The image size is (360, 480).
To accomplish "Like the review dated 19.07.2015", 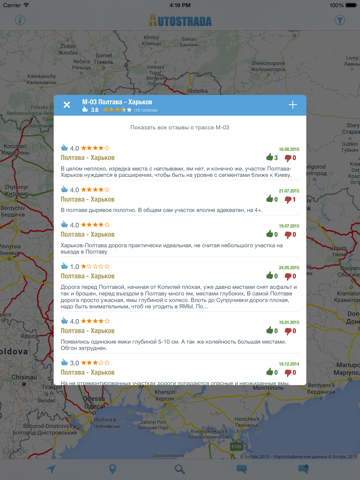I will click(272, 234).
